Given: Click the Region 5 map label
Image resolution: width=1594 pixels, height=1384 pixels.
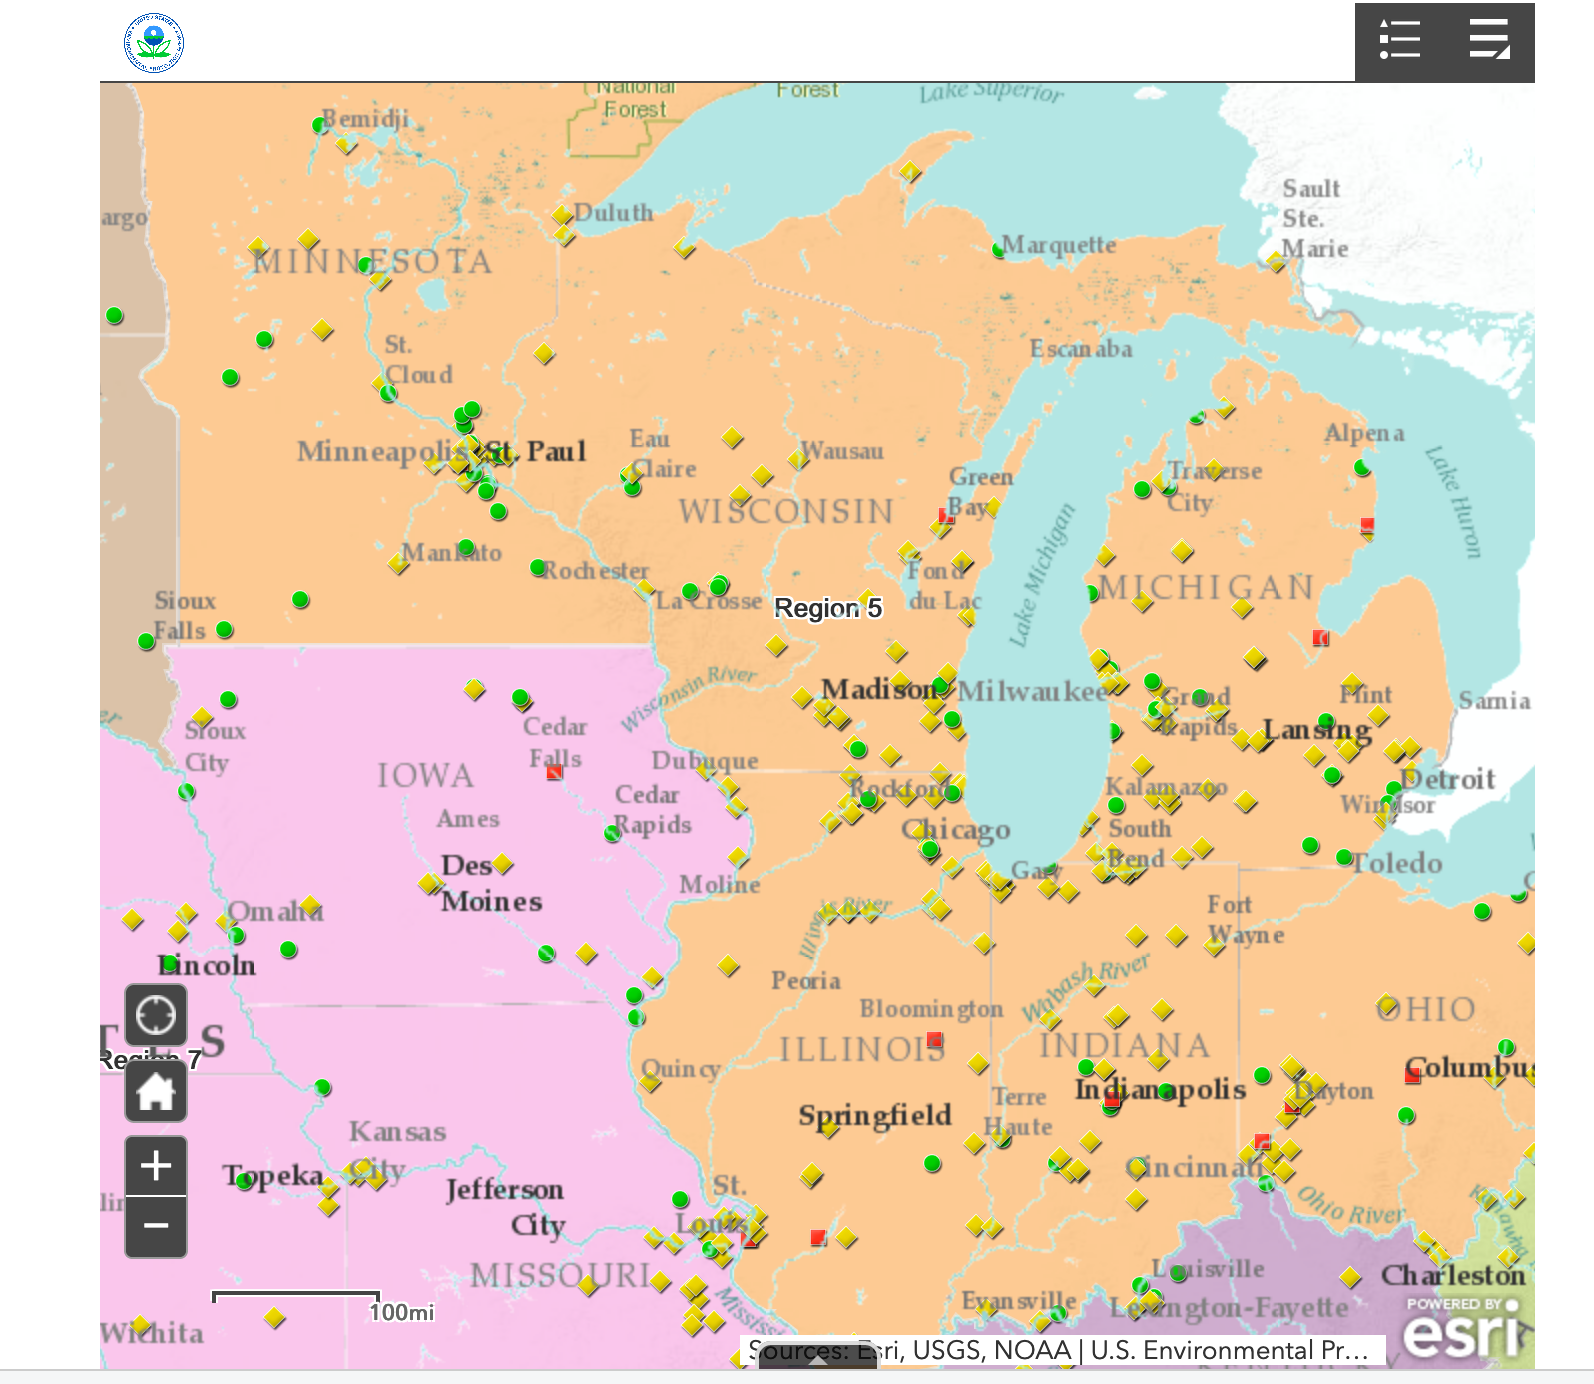Looking at the screenshot, I should coord(827,608).
